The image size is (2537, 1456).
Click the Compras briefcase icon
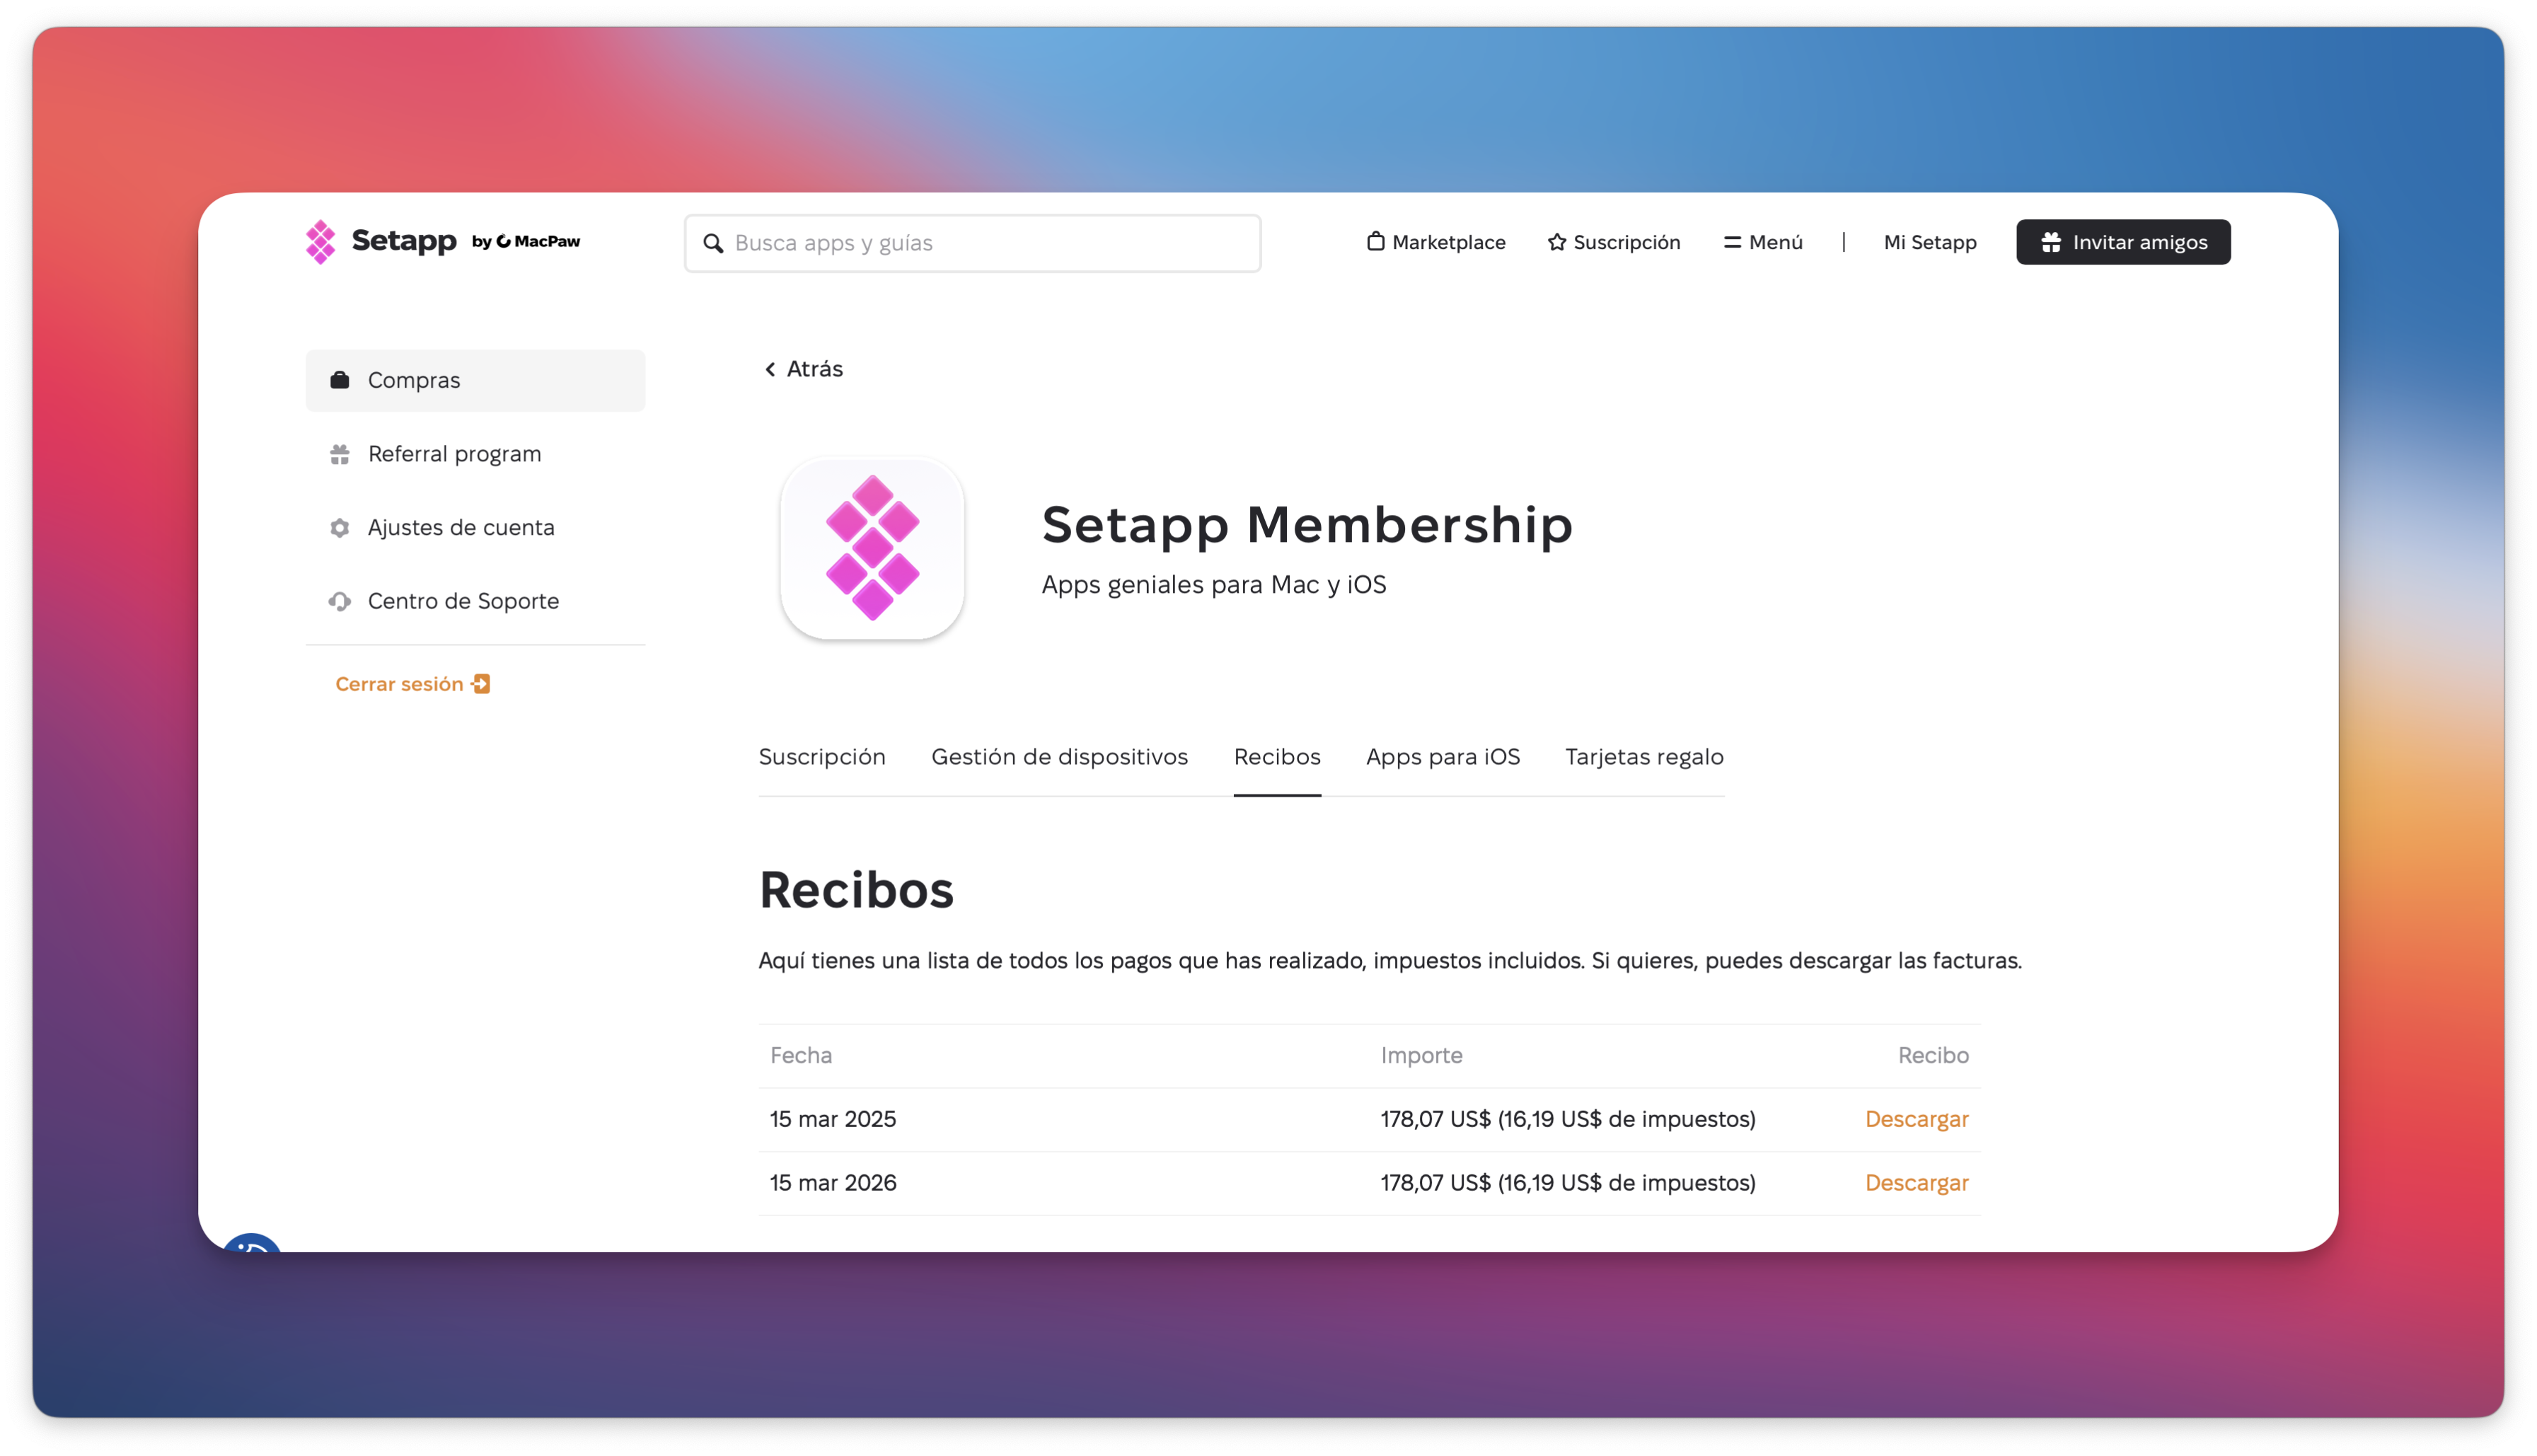(x=340, y=380)
